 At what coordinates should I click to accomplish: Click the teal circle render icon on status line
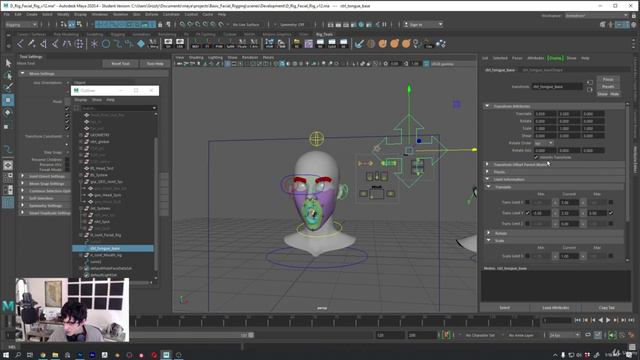pyautogui.click(x=361, y=24)
